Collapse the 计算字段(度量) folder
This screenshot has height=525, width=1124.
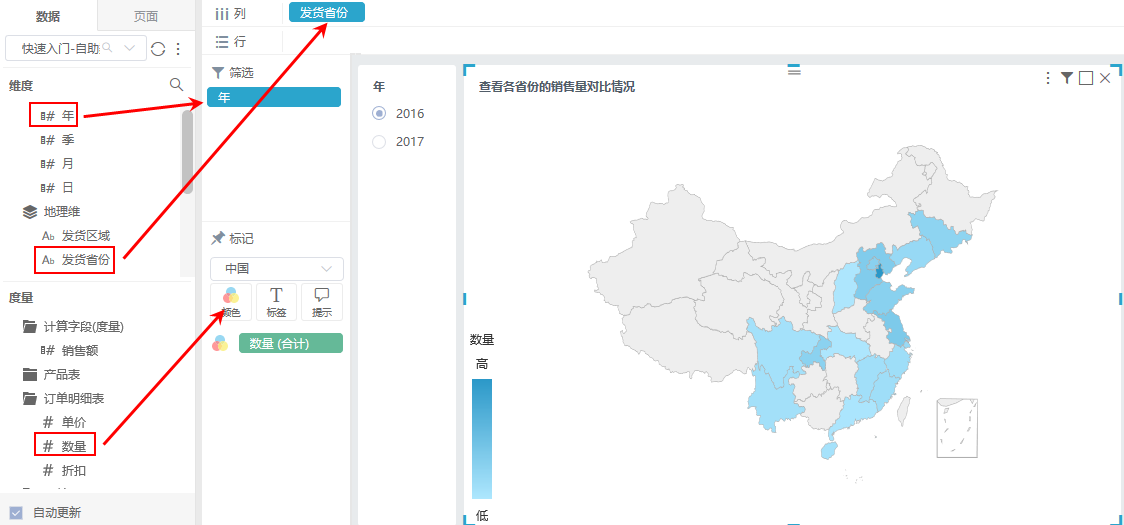point(29,327)
